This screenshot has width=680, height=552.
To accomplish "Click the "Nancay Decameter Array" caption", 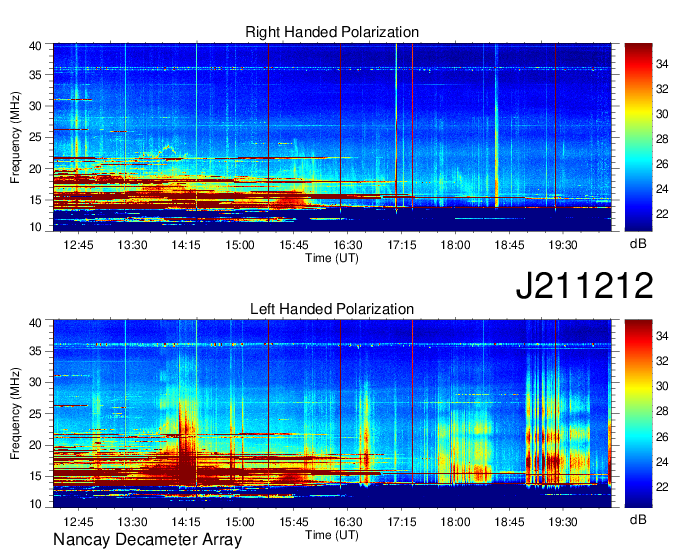I will tap(147, 540).
